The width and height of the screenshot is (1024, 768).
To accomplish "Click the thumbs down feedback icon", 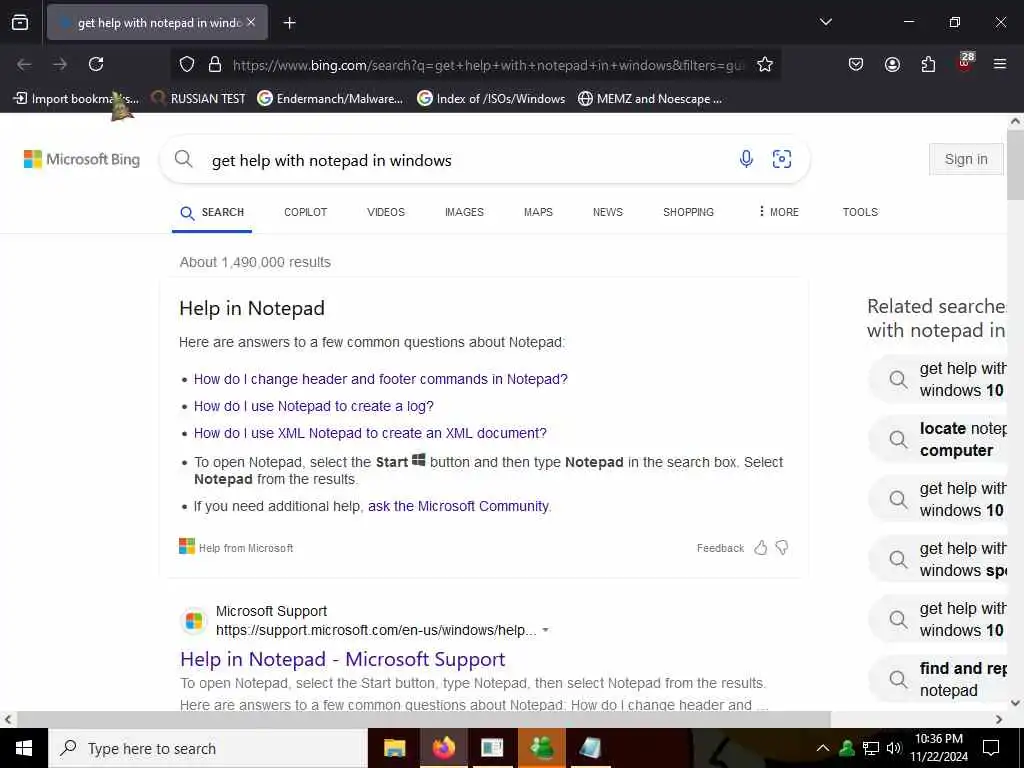I will [x=782, y=547].
